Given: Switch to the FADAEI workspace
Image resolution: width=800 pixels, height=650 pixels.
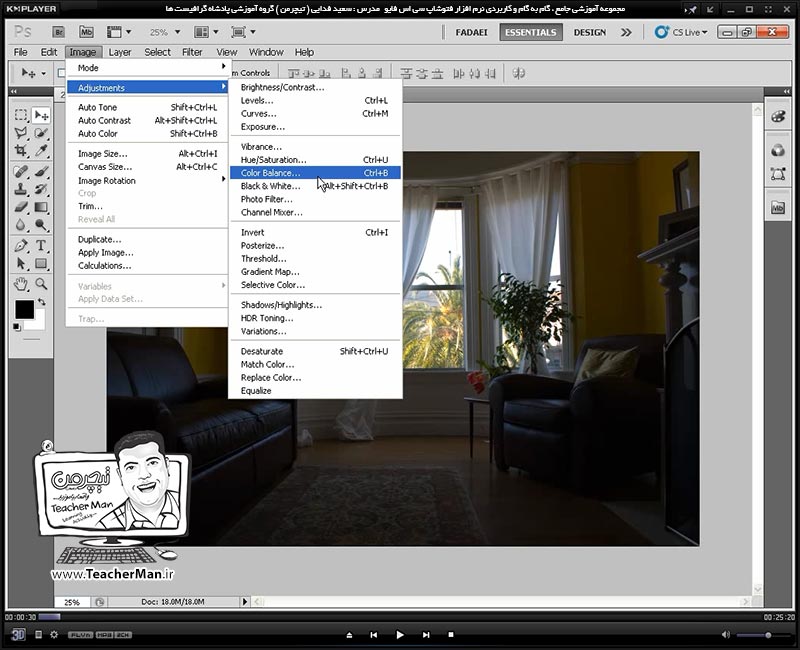Looking at the screenshot, I should pos(471,32).
